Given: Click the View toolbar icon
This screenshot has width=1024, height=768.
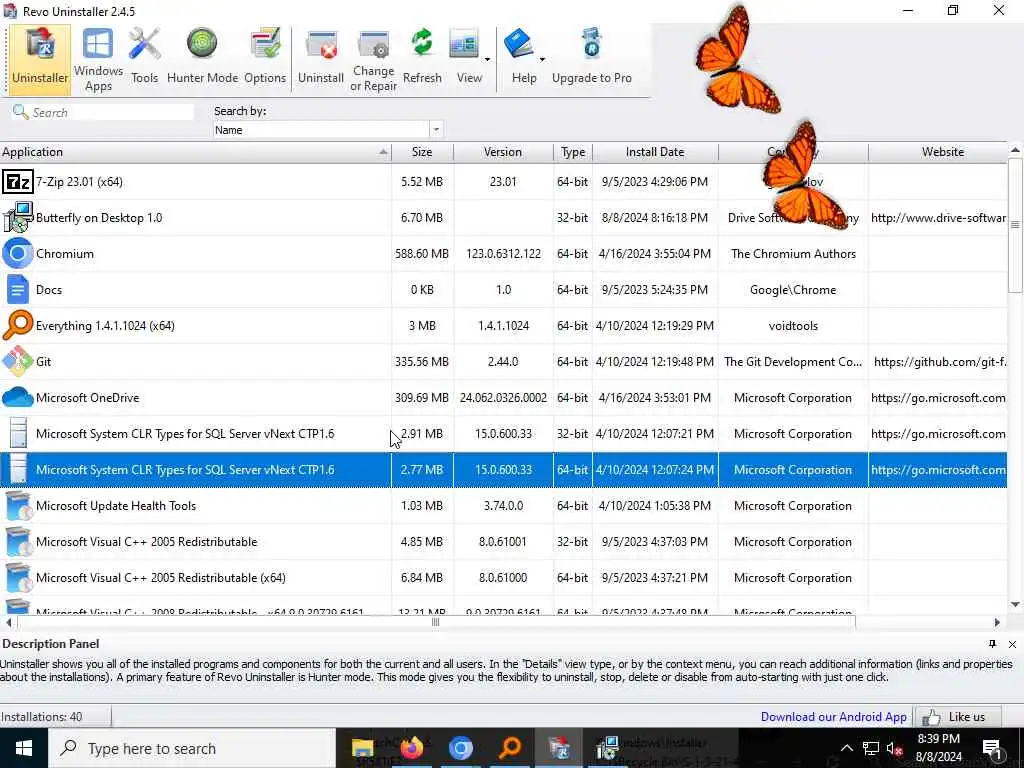Looking at the screenshot, I should pos(465,59).
